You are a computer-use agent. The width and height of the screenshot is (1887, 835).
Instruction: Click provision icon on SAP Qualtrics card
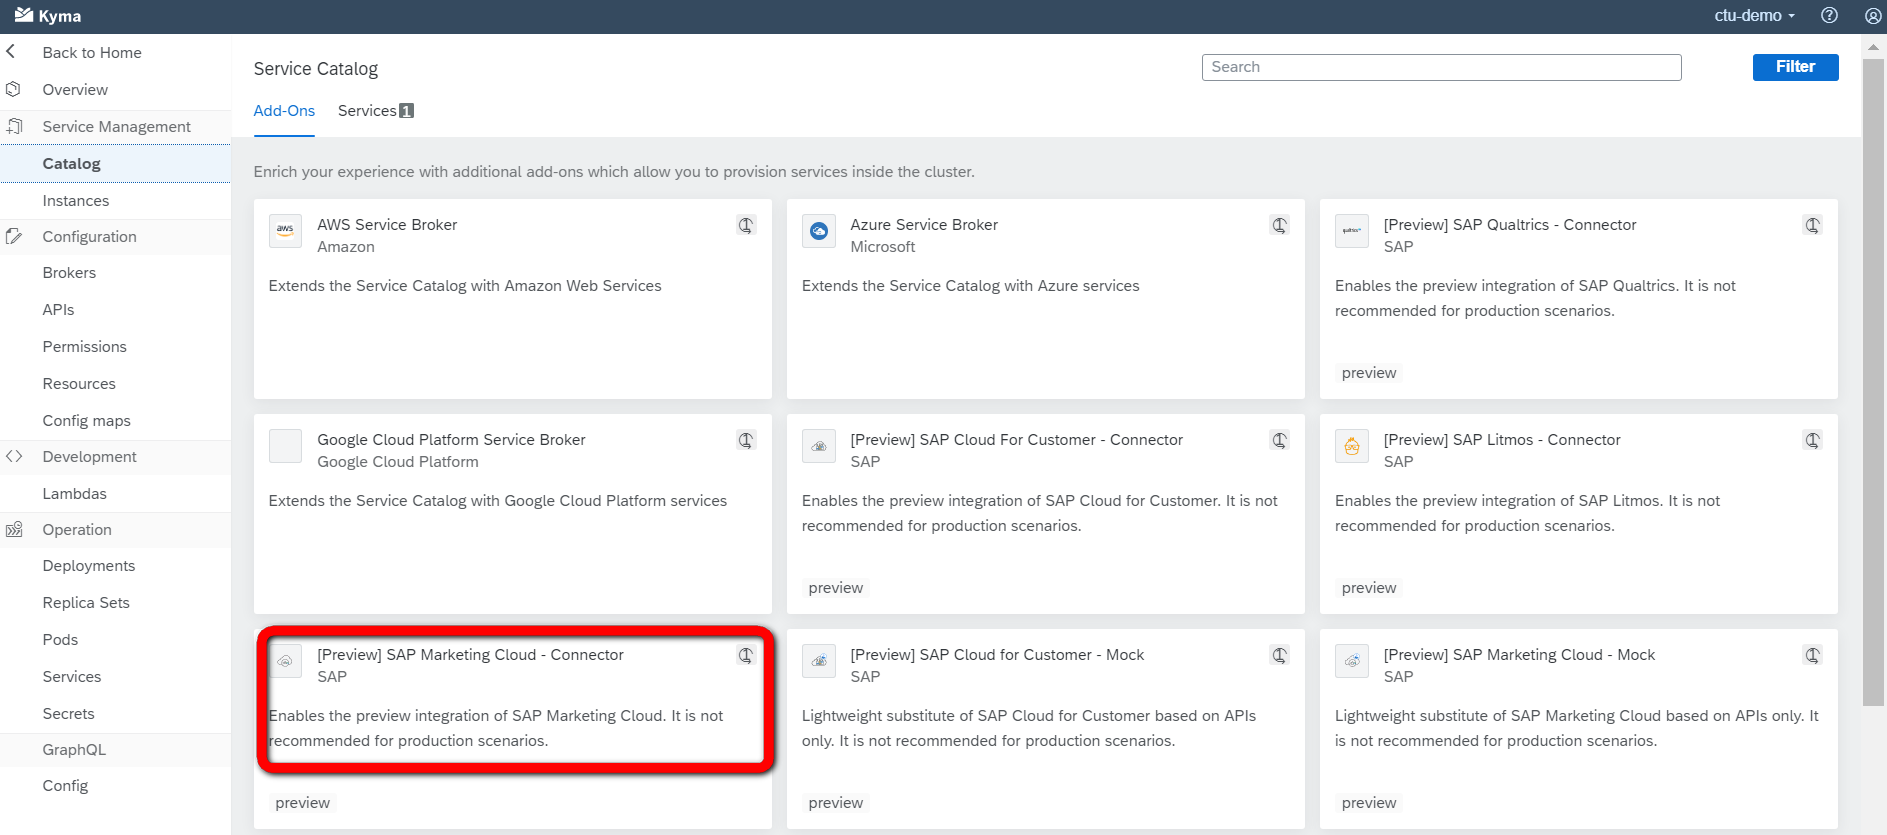tap(1812, 225)
